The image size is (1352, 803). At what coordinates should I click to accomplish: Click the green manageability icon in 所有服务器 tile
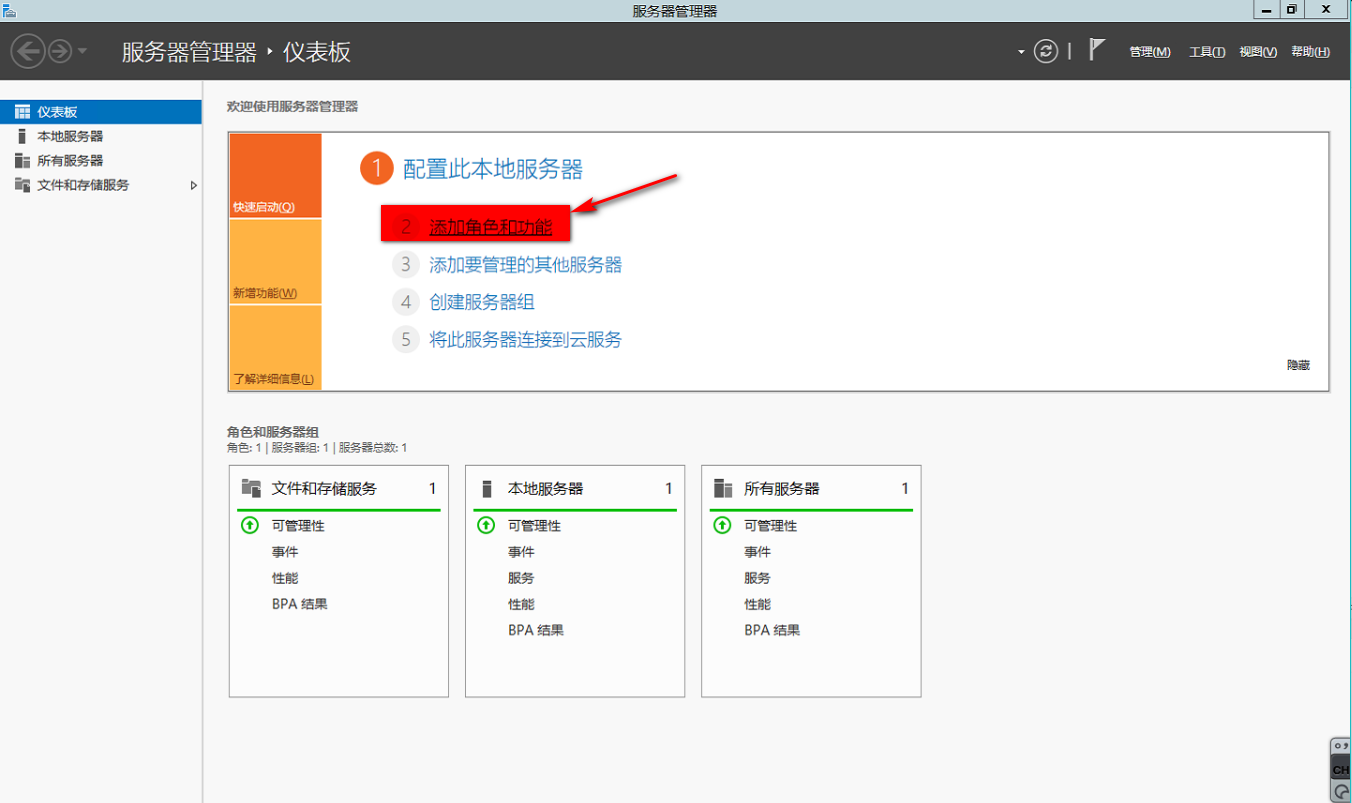[x=722, y=525]
